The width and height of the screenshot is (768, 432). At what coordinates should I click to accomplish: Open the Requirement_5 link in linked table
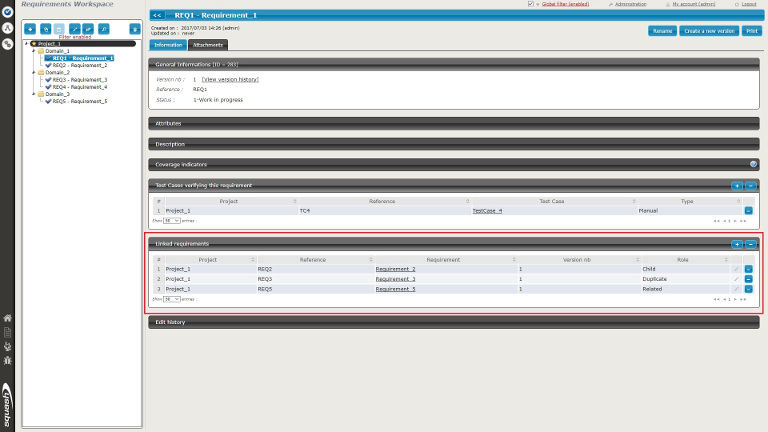[395, 289]
